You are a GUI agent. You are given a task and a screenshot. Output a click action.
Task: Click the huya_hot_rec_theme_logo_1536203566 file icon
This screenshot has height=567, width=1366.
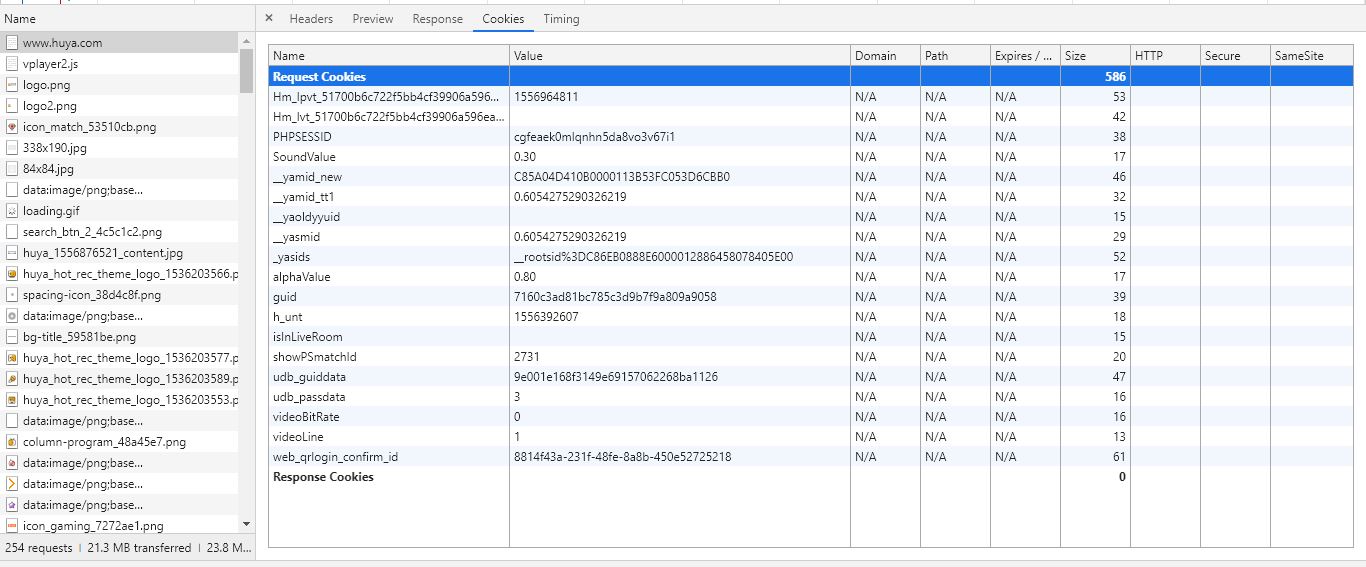tap(12, 274)
